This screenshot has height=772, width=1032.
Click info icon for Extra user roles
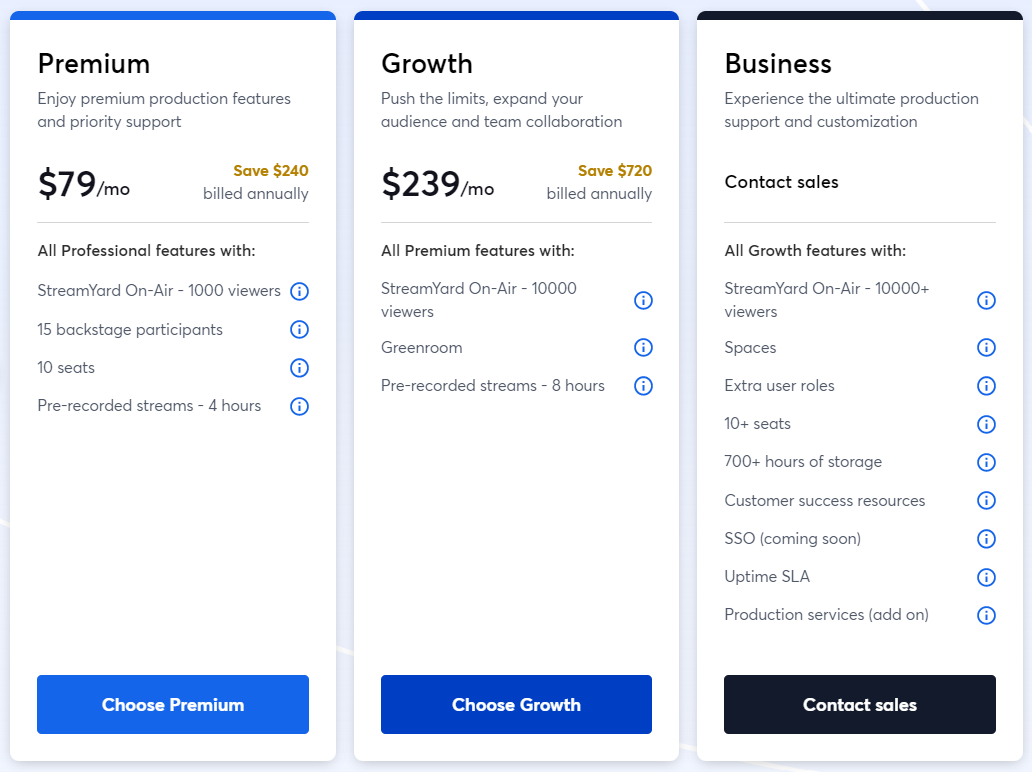click(x=986, y=386)
